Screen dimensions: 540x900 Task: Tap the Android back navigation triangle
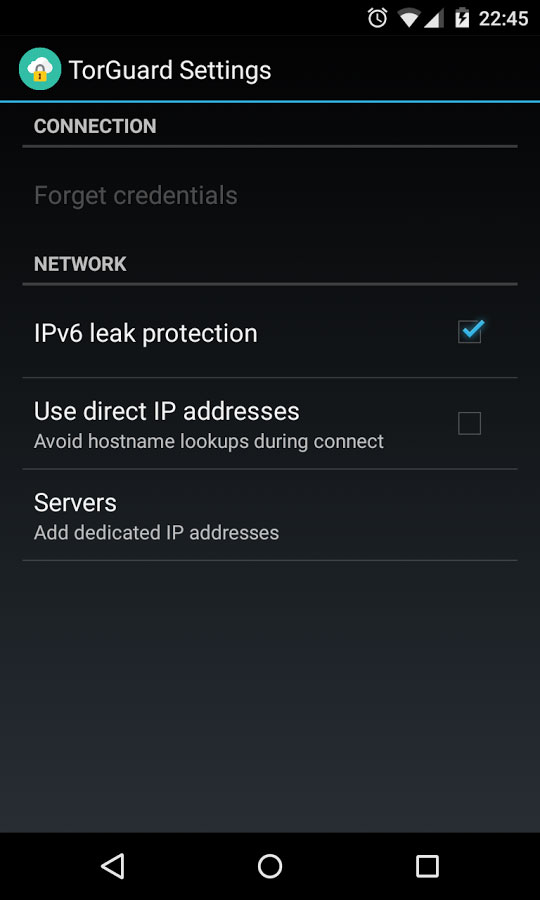coord(113,866)
